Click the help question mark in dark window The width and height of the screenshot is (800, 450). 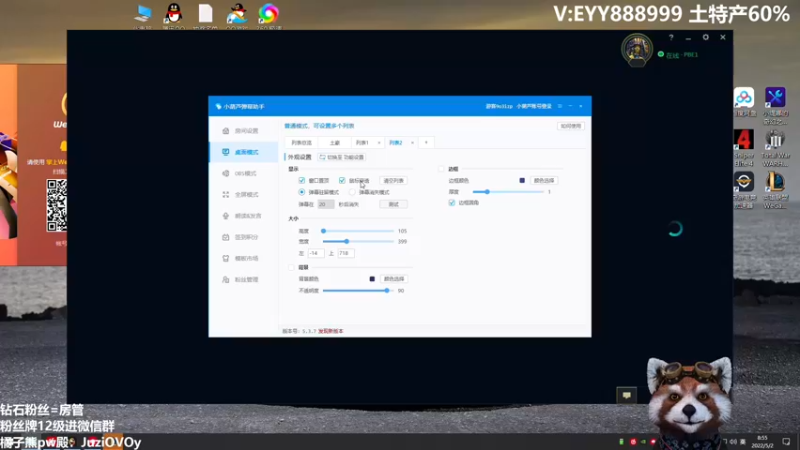coord(671,37)
